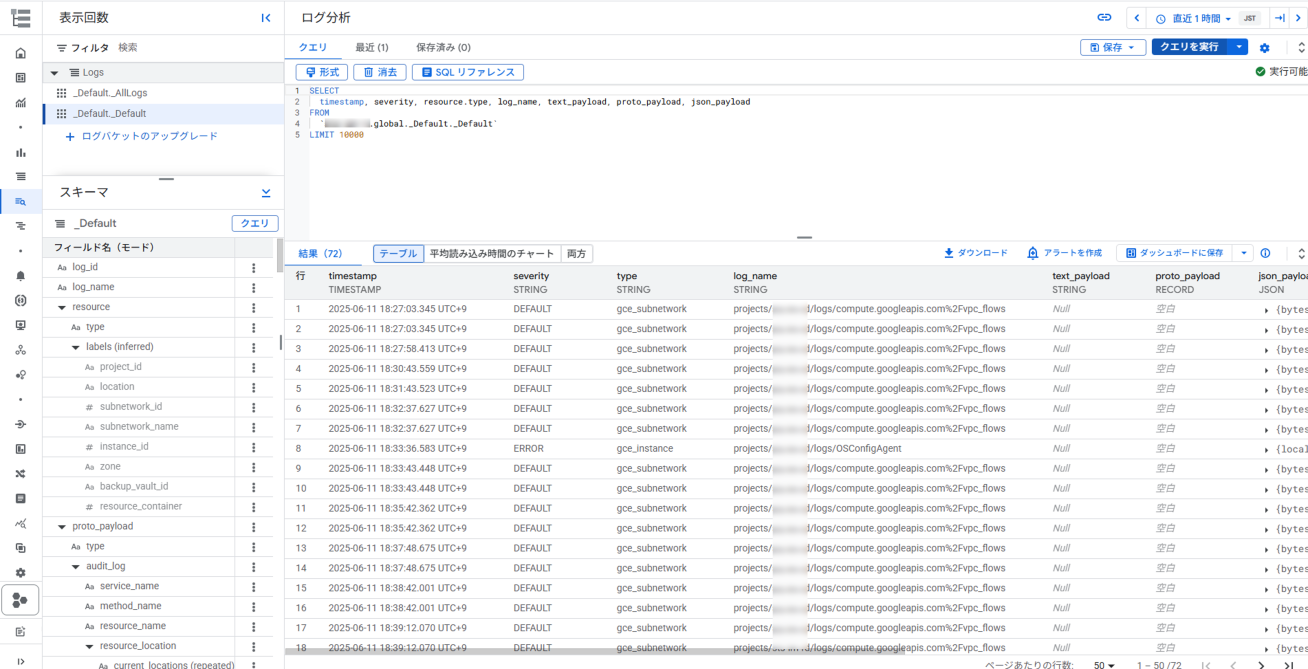Switch to the 最近 (1) tab

coord(372,47)
